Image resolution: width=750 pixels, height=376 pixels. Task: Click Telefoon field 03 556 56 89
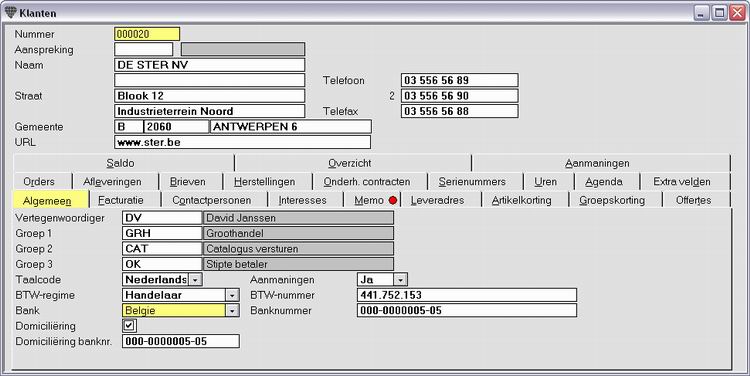(460, 80)
